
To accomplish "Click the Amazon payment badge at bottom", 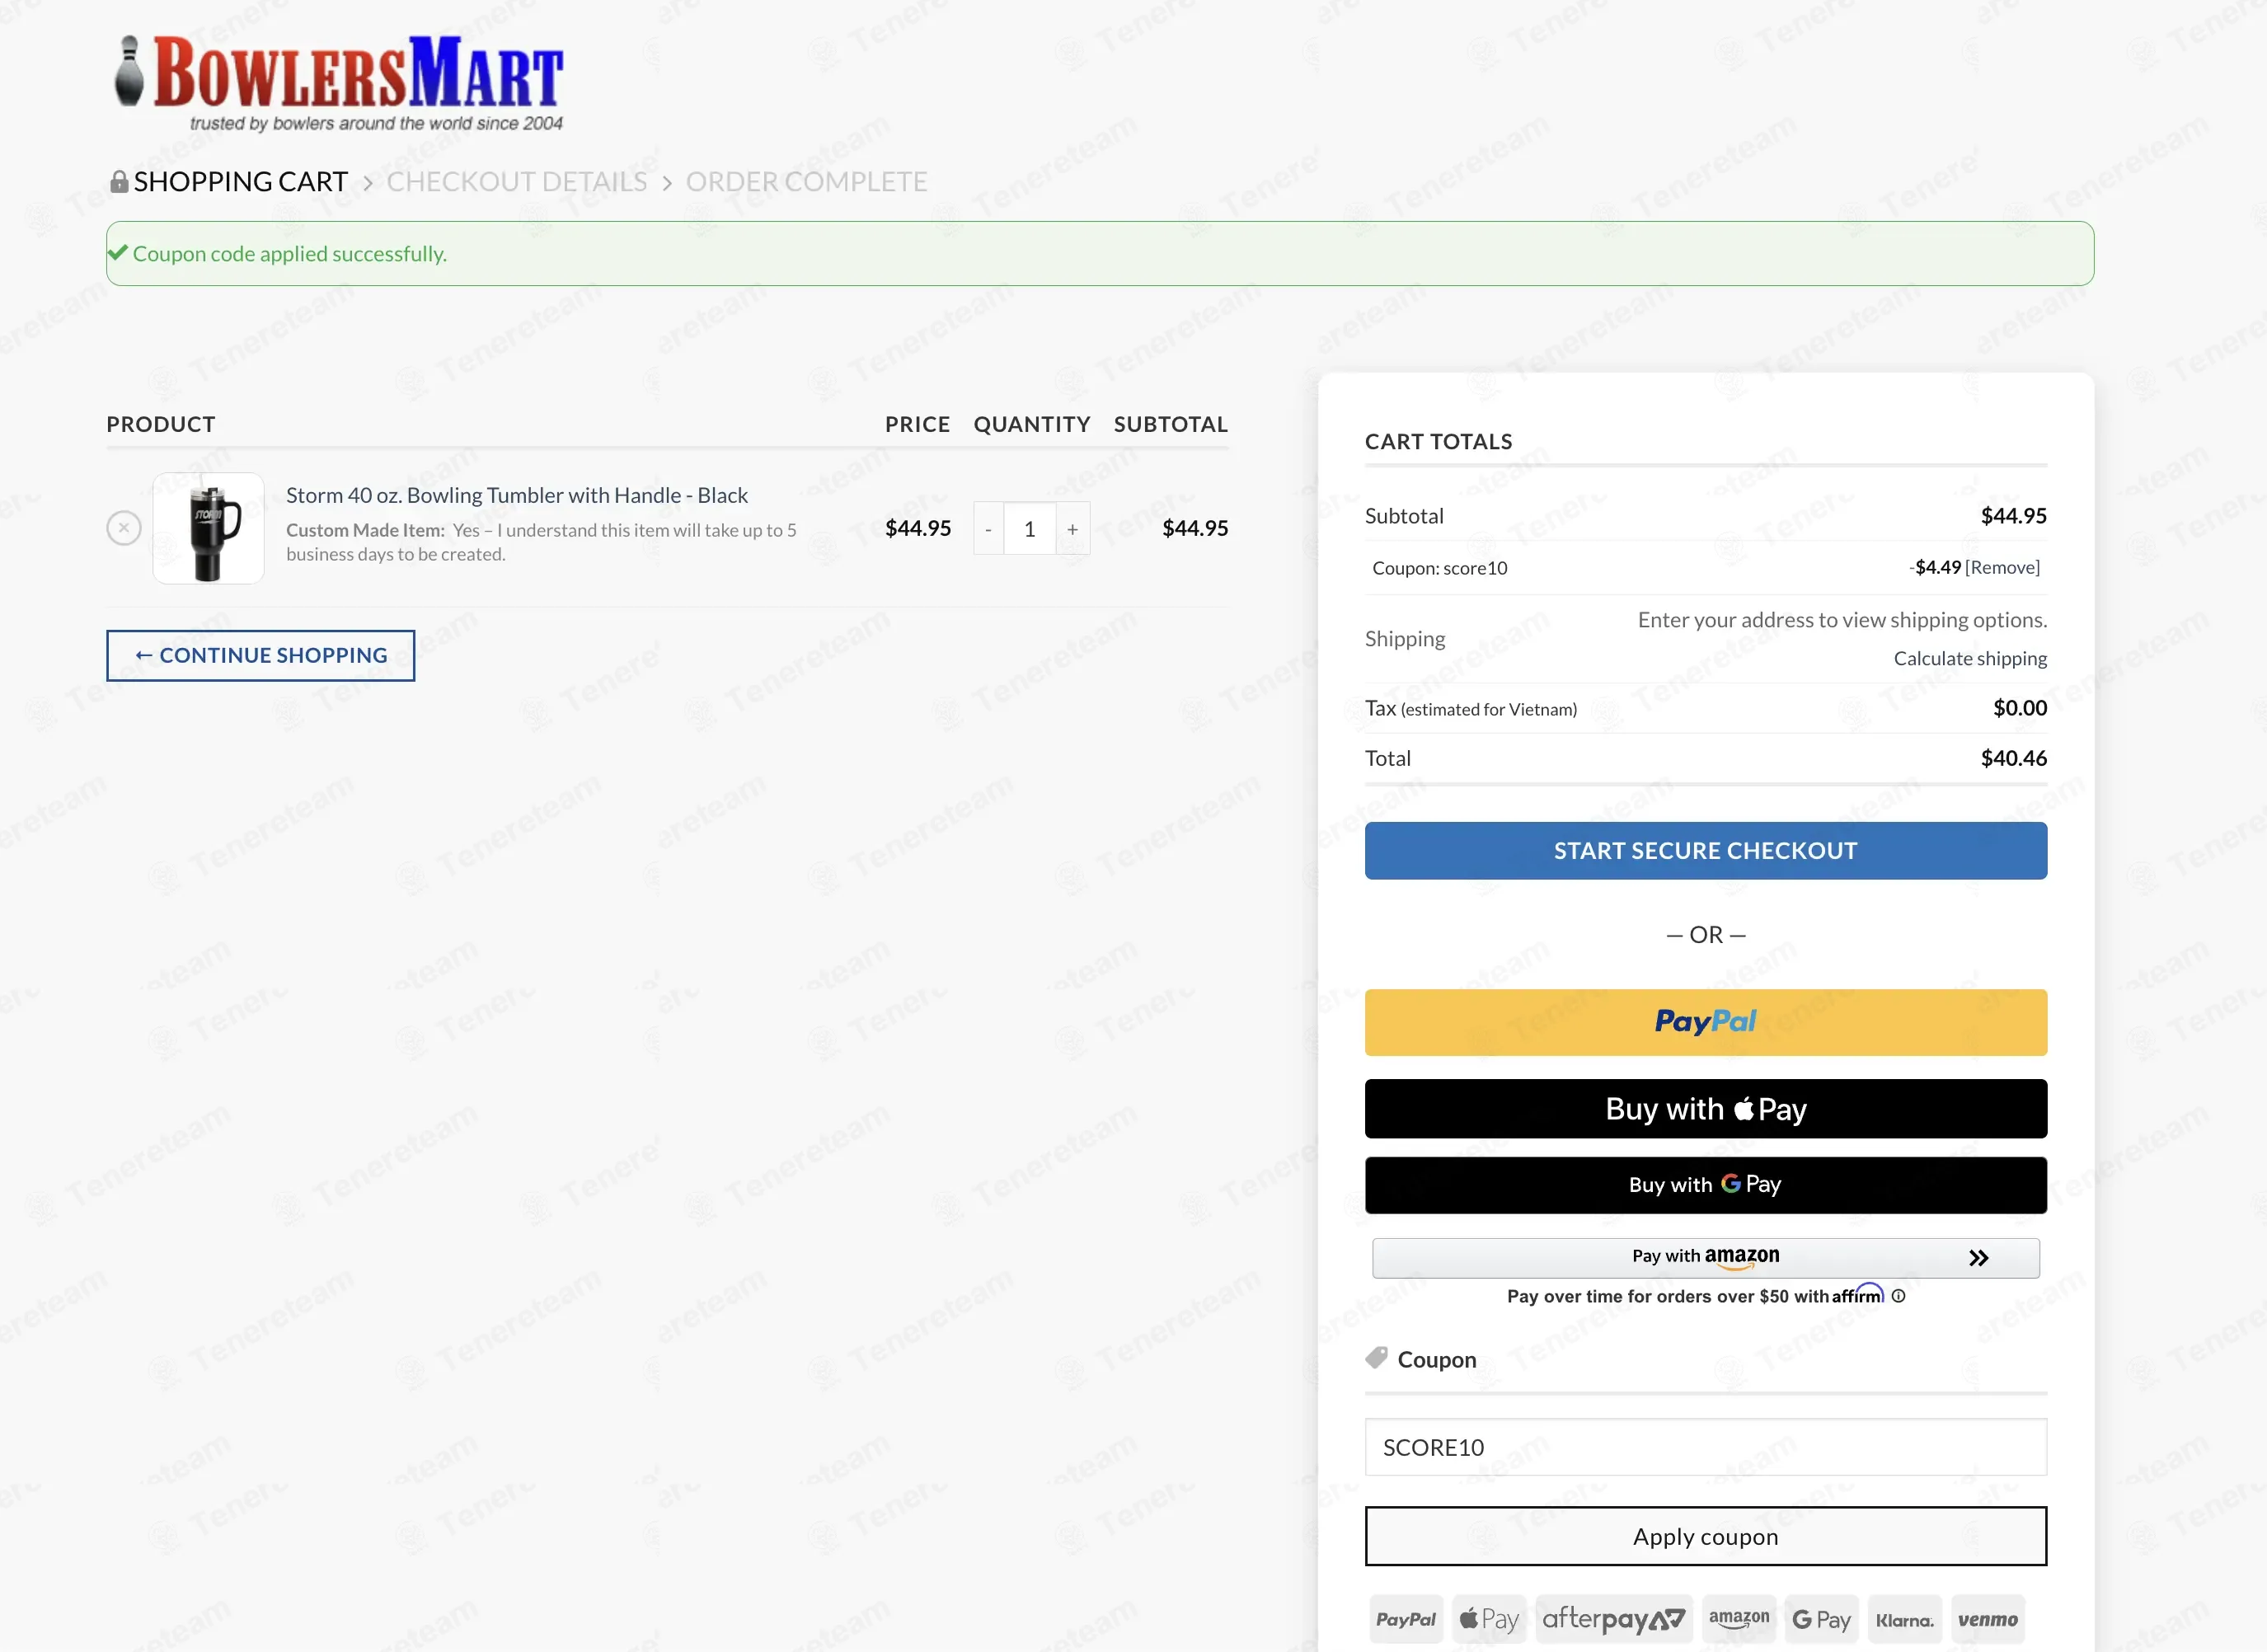I will [1739, 1619].
